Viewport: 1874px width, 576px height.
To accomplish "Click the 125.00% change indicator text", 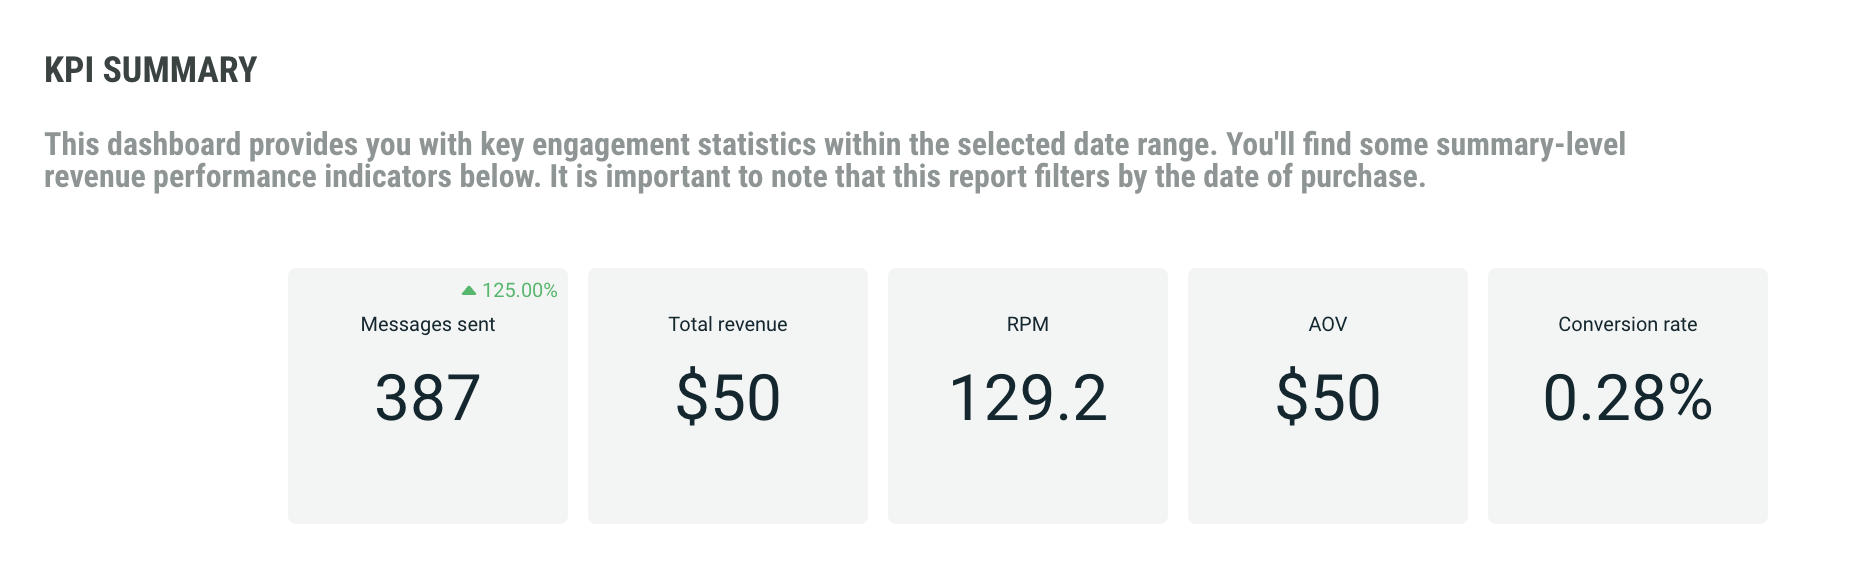I will click(519, 290).
